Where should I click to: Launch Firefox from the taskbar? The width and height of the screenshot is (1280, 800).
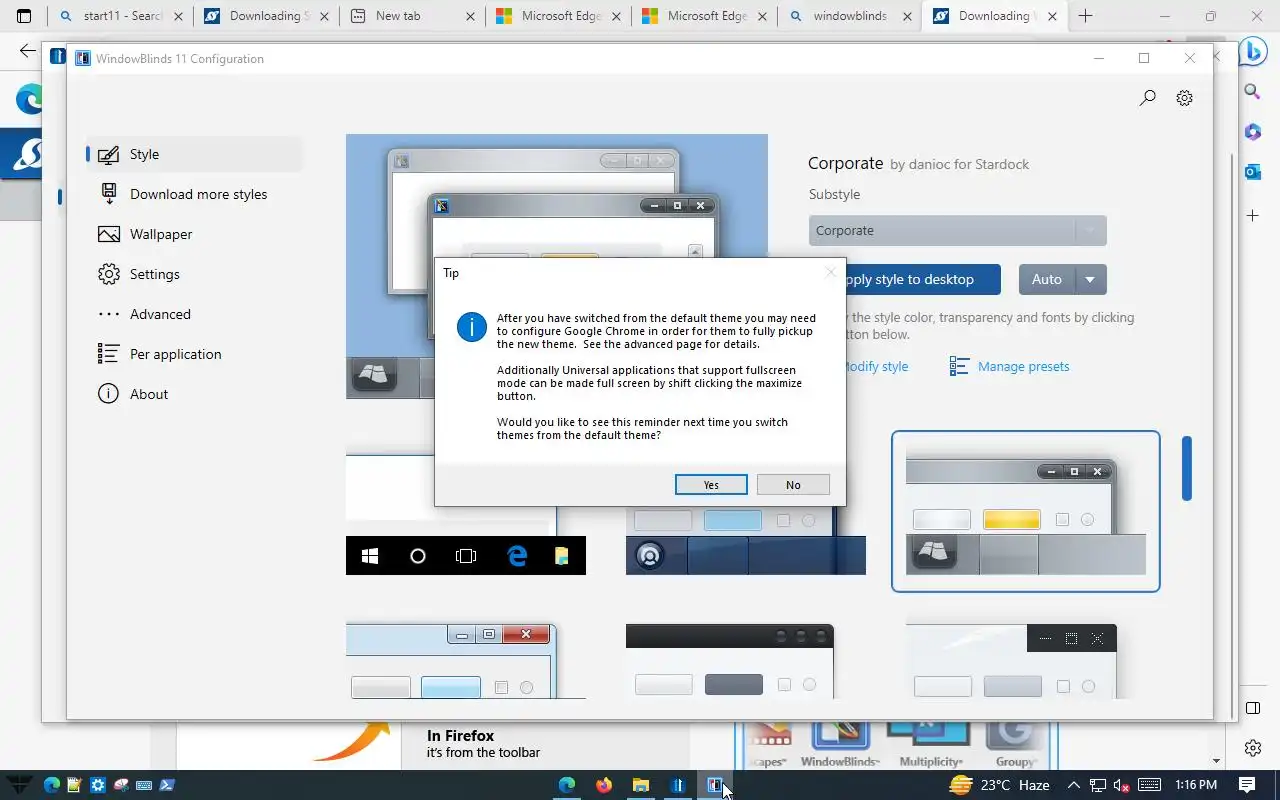coord(603,785)
